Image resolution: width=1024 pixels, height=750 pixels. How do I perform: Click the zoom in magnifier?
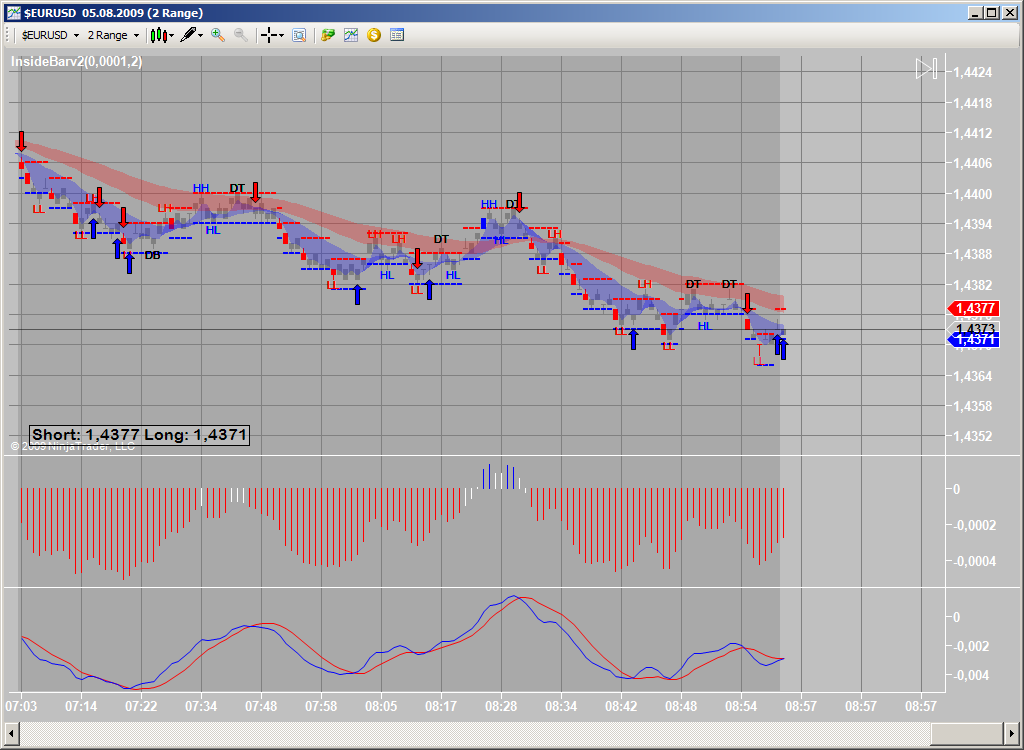(218, 35)
